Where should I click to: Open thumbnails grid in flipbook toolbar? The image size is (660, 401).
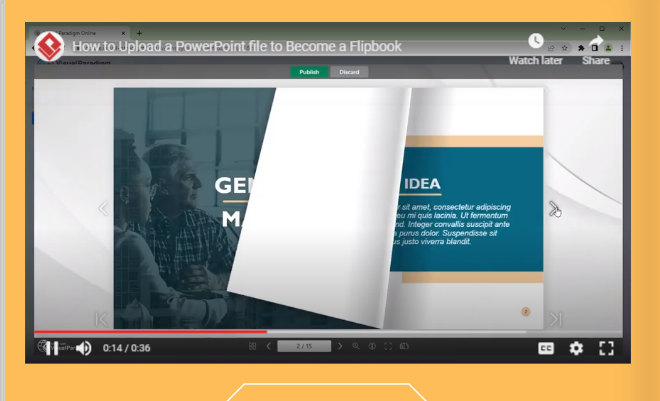[x=253, y=346]
